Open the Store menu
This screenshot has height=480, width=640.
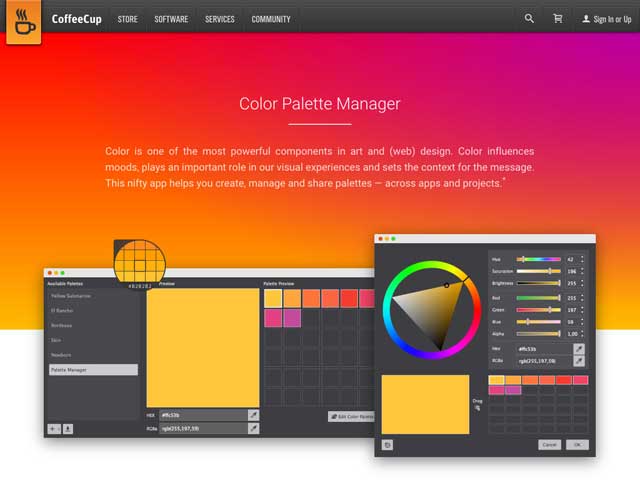127,19
